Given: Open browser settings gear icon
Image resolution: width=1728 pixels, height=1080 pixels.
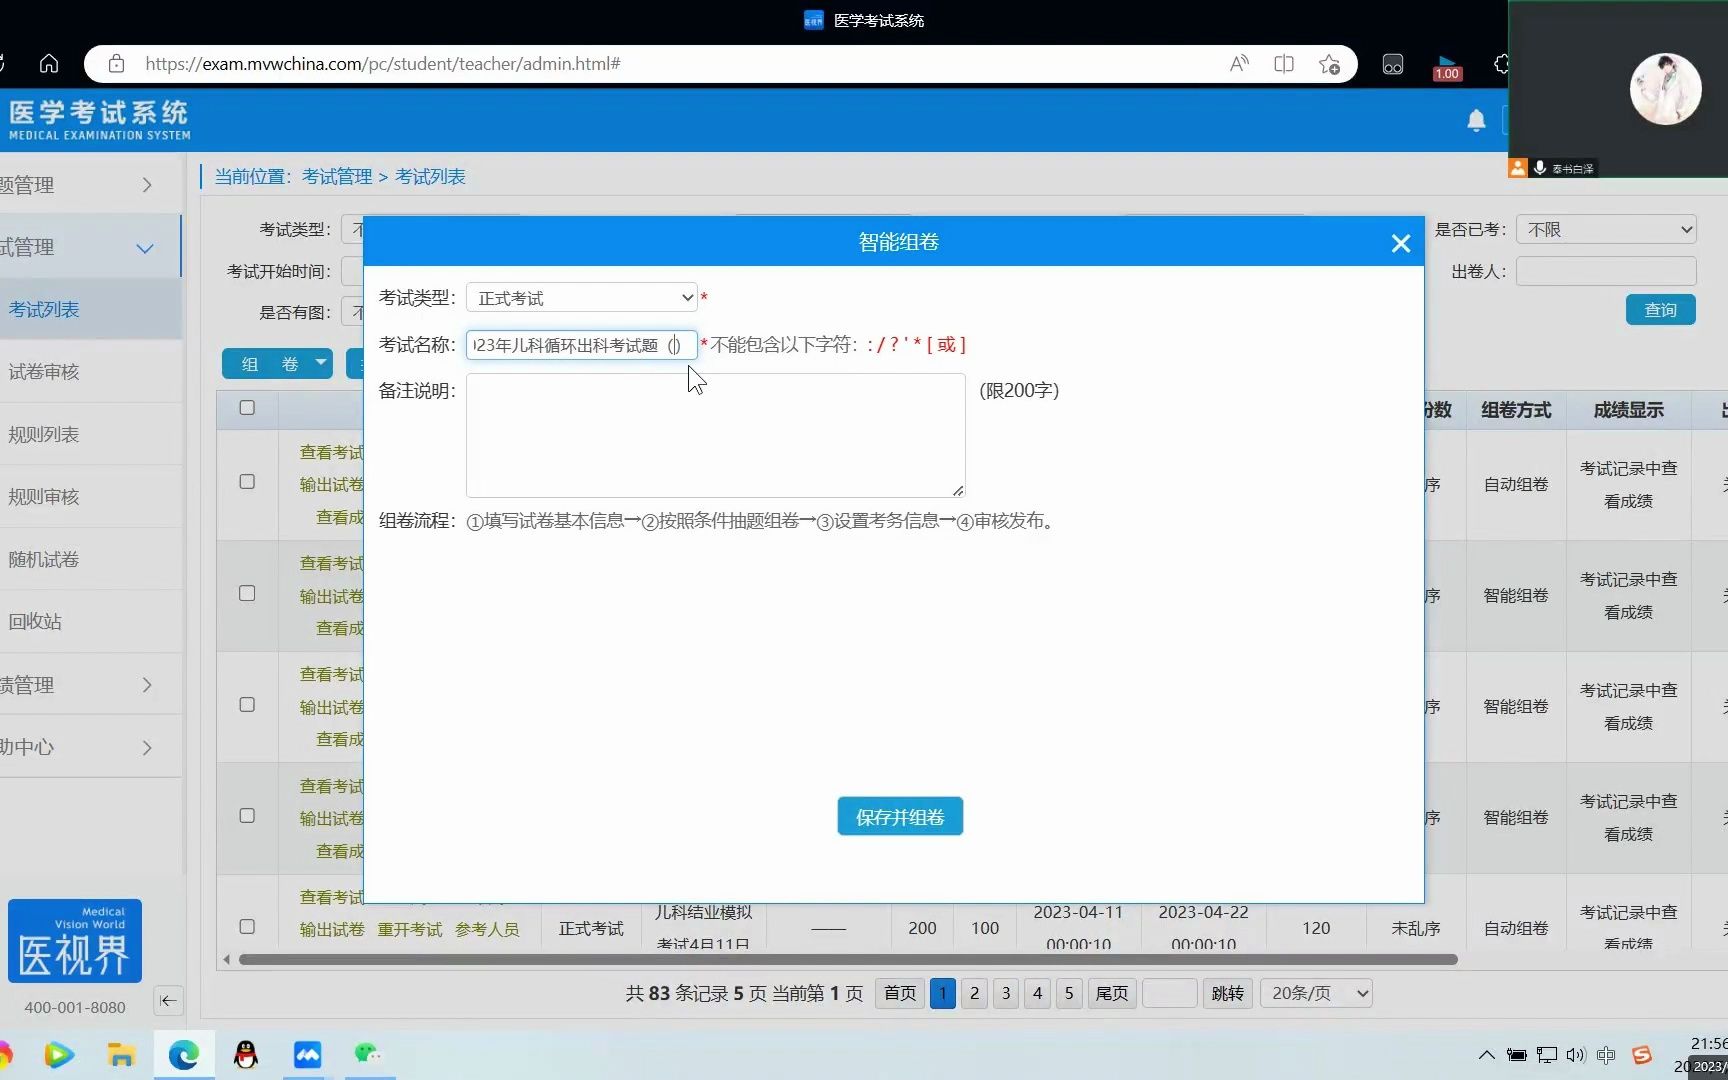Looking at the screenshot, I should click(x=1501, y=64).
